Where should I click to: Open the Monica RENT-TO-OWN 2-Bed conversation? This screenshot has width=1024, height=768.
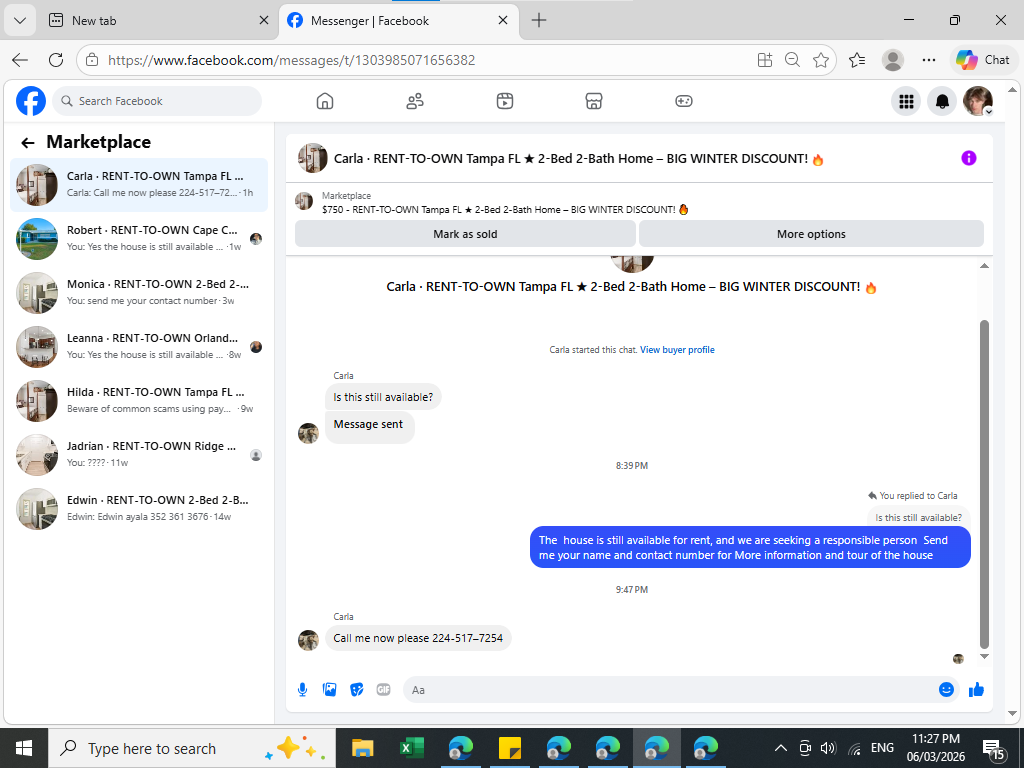pyautogui.click(x=139, y=293)
